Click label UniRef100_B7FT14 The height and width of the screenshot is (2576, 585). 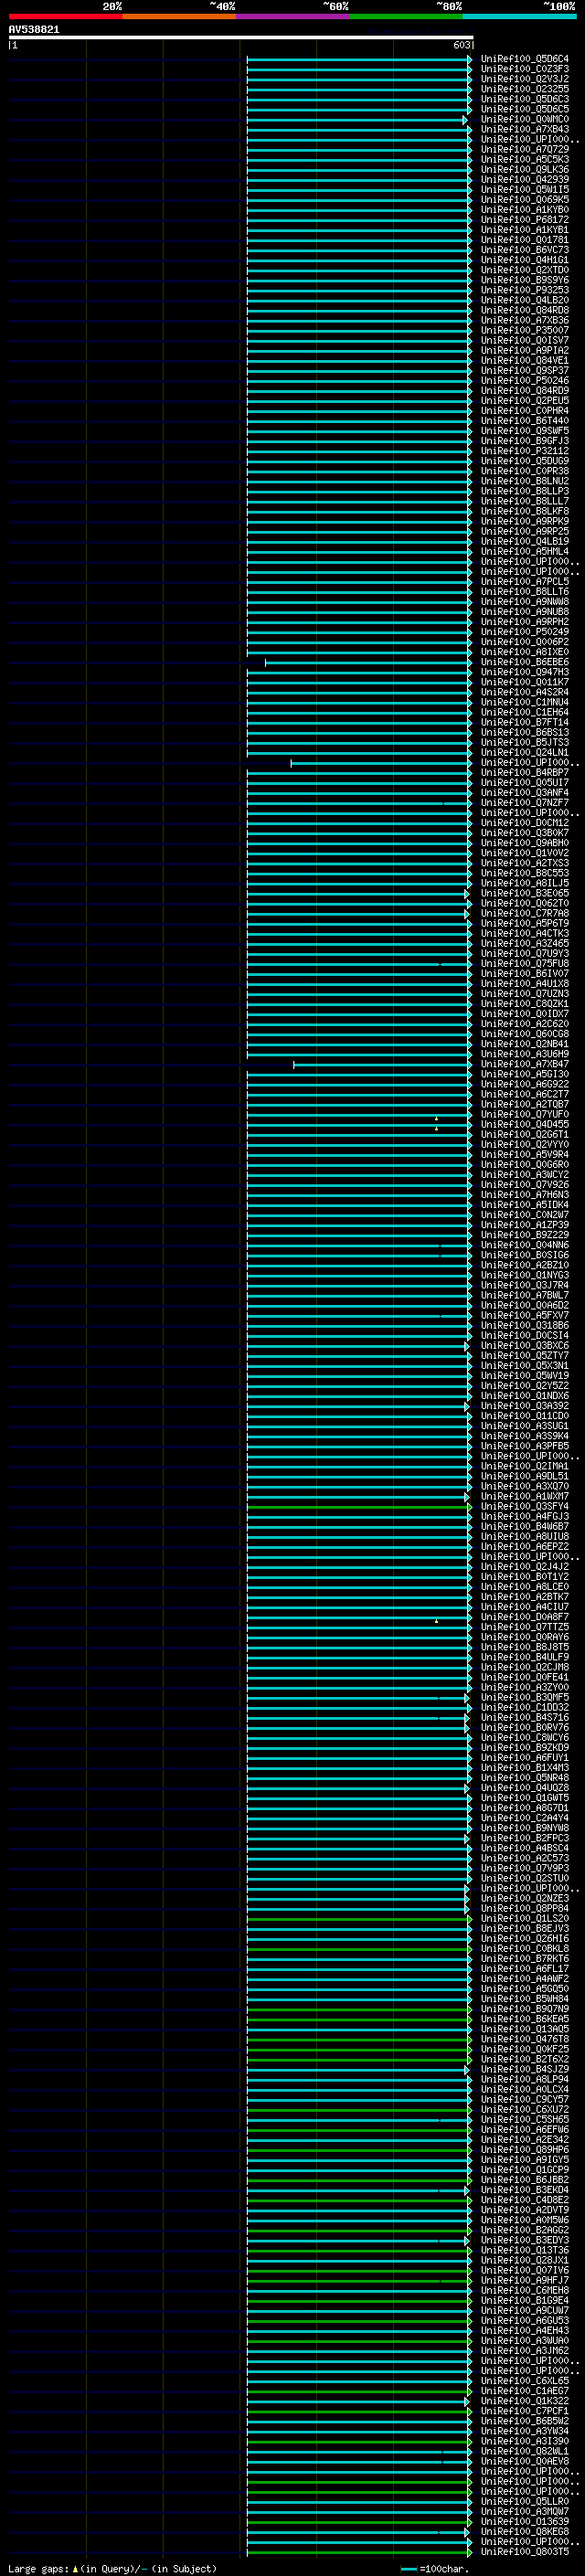(524, 722)
